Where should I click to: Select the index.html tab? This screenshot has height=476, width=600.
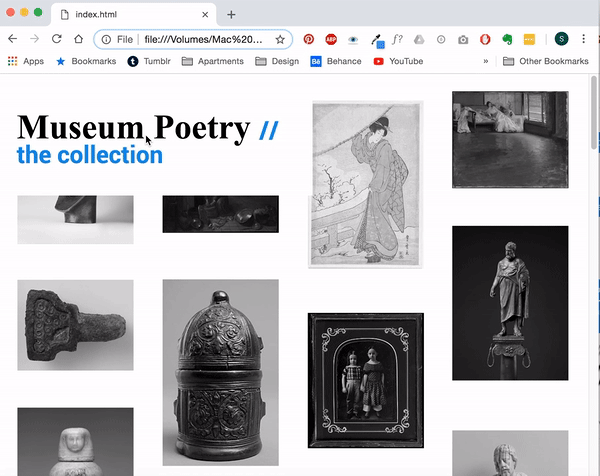(134, 15)
